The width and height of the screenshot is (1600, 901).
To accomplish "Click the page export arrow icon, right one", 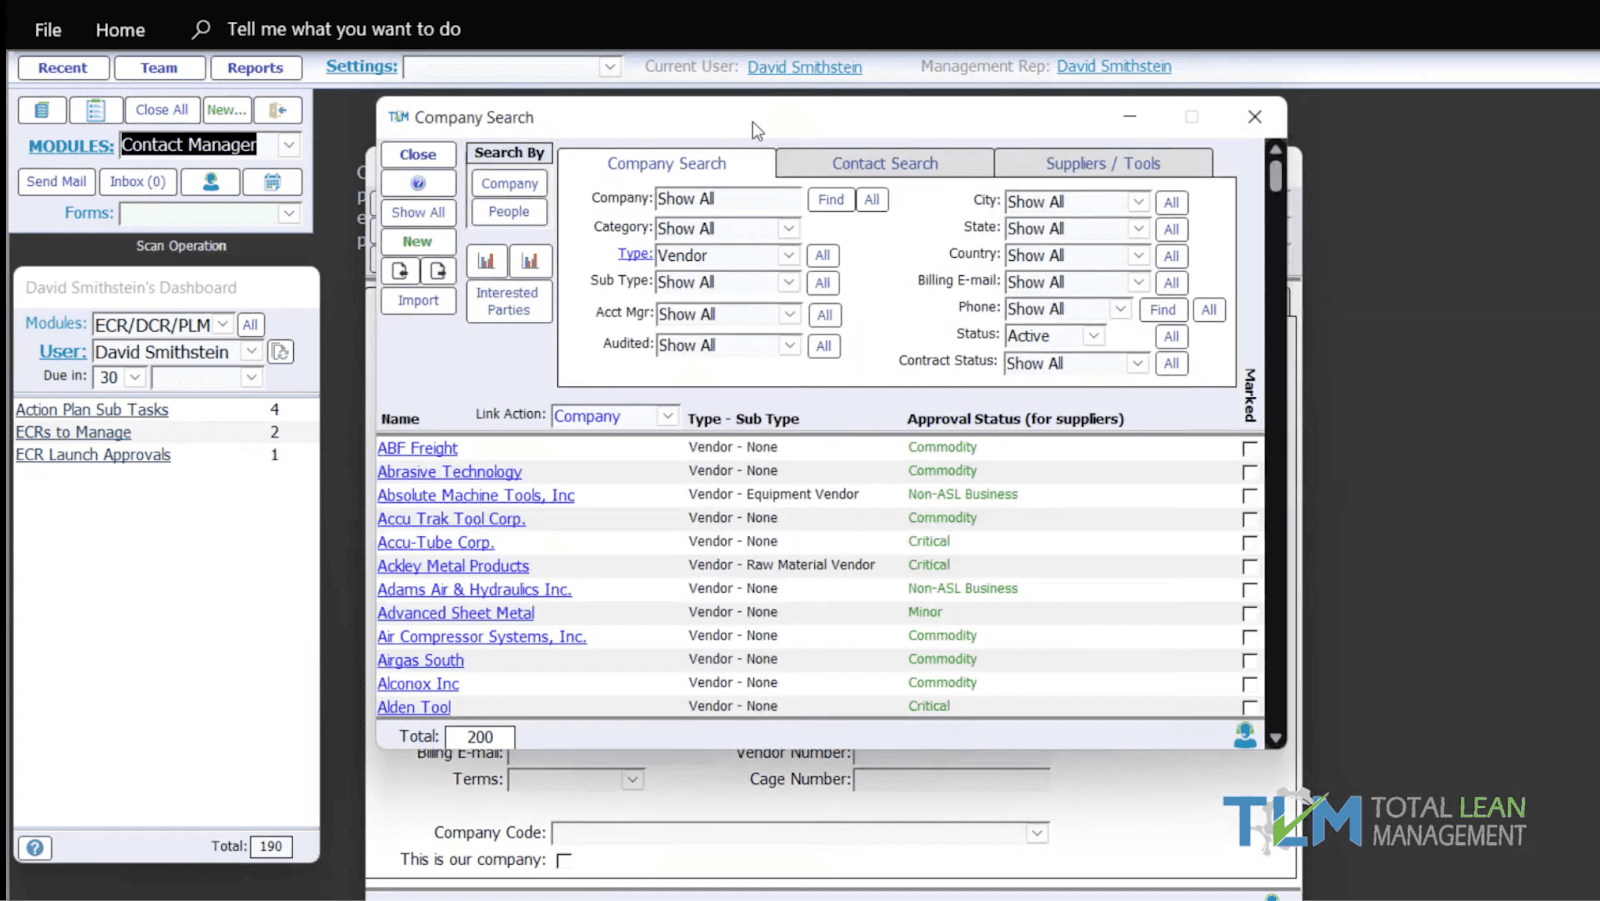I will pyautogui.click(x=438, y=270).
